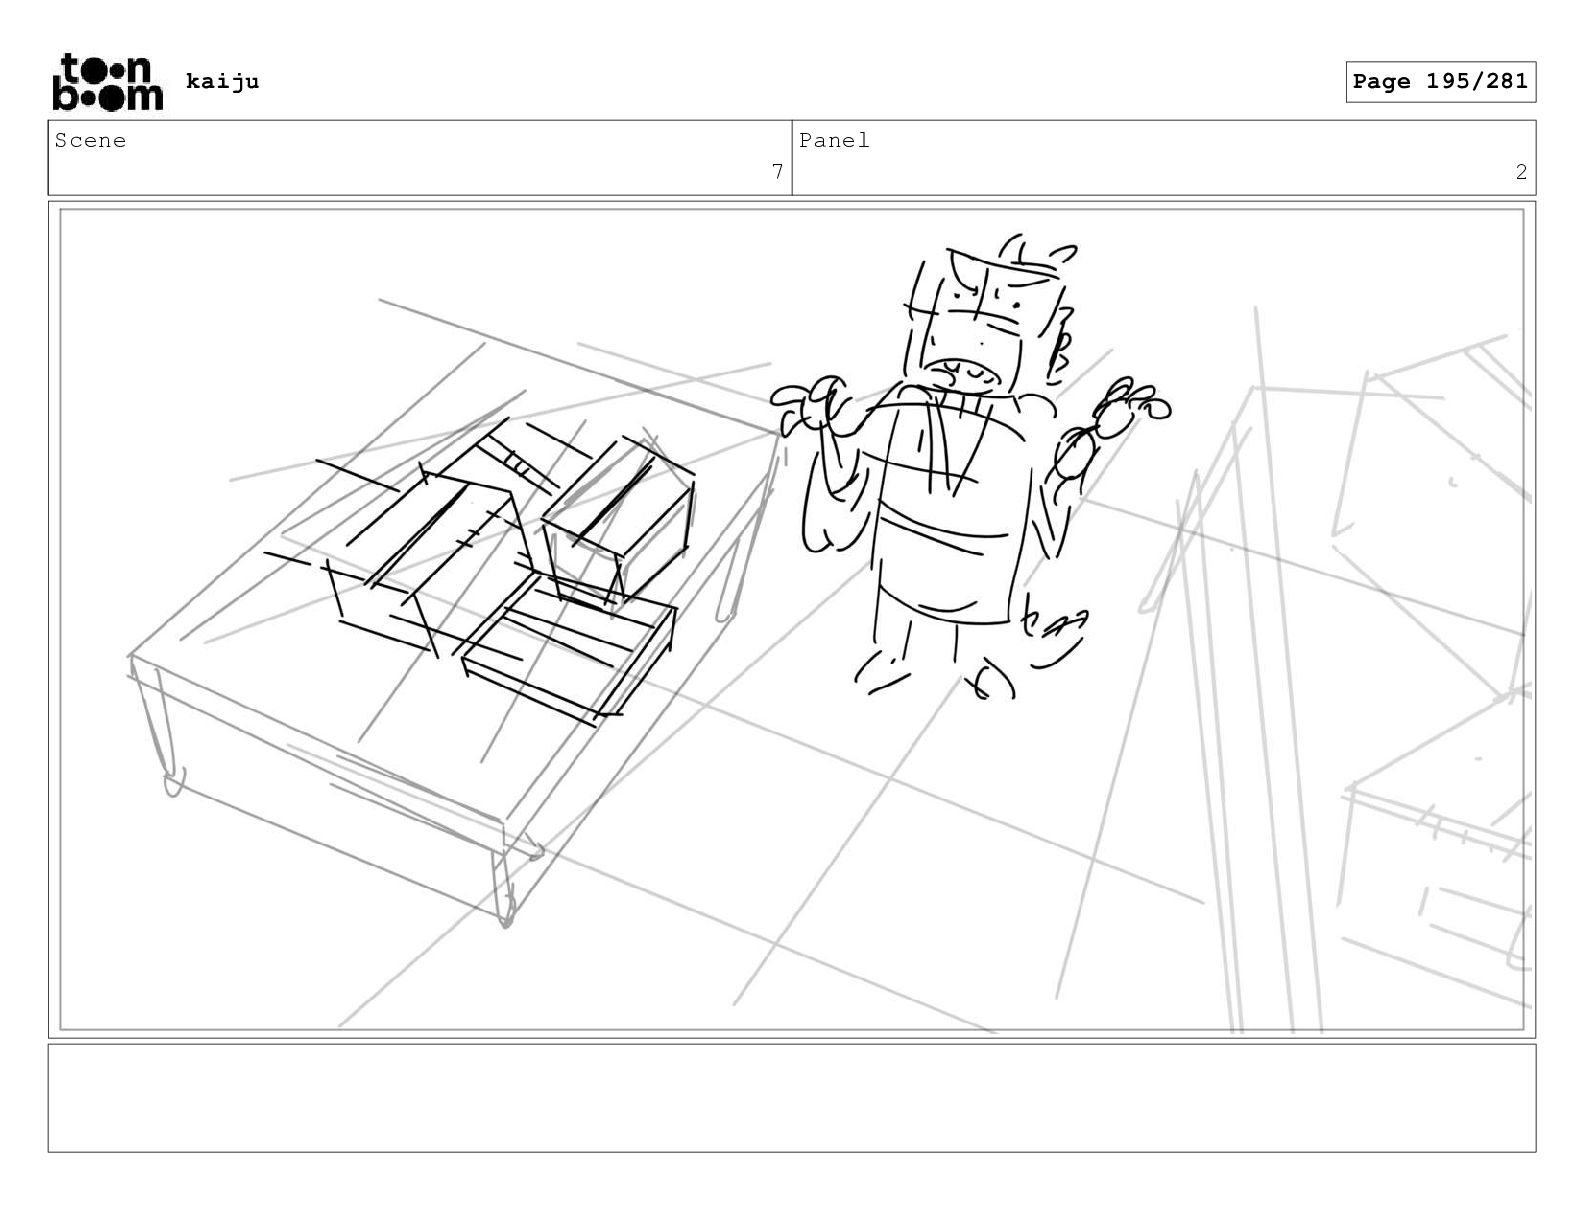The height and width of the screenshot is (1224, 1584).
Task: Click the storyboard panel sketch
Action: pyautogui.click(x=792, y=619)
